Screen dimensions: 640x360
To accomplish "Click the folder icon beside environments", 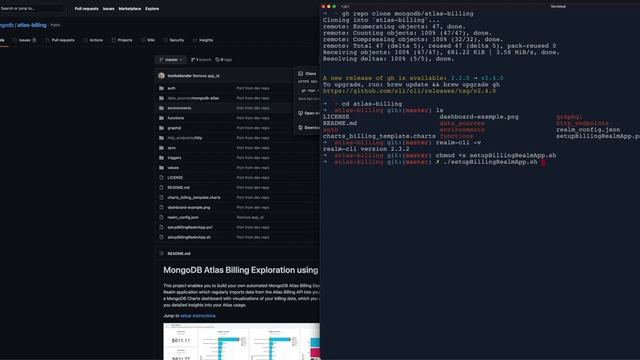I will click(x=161, y=108).
